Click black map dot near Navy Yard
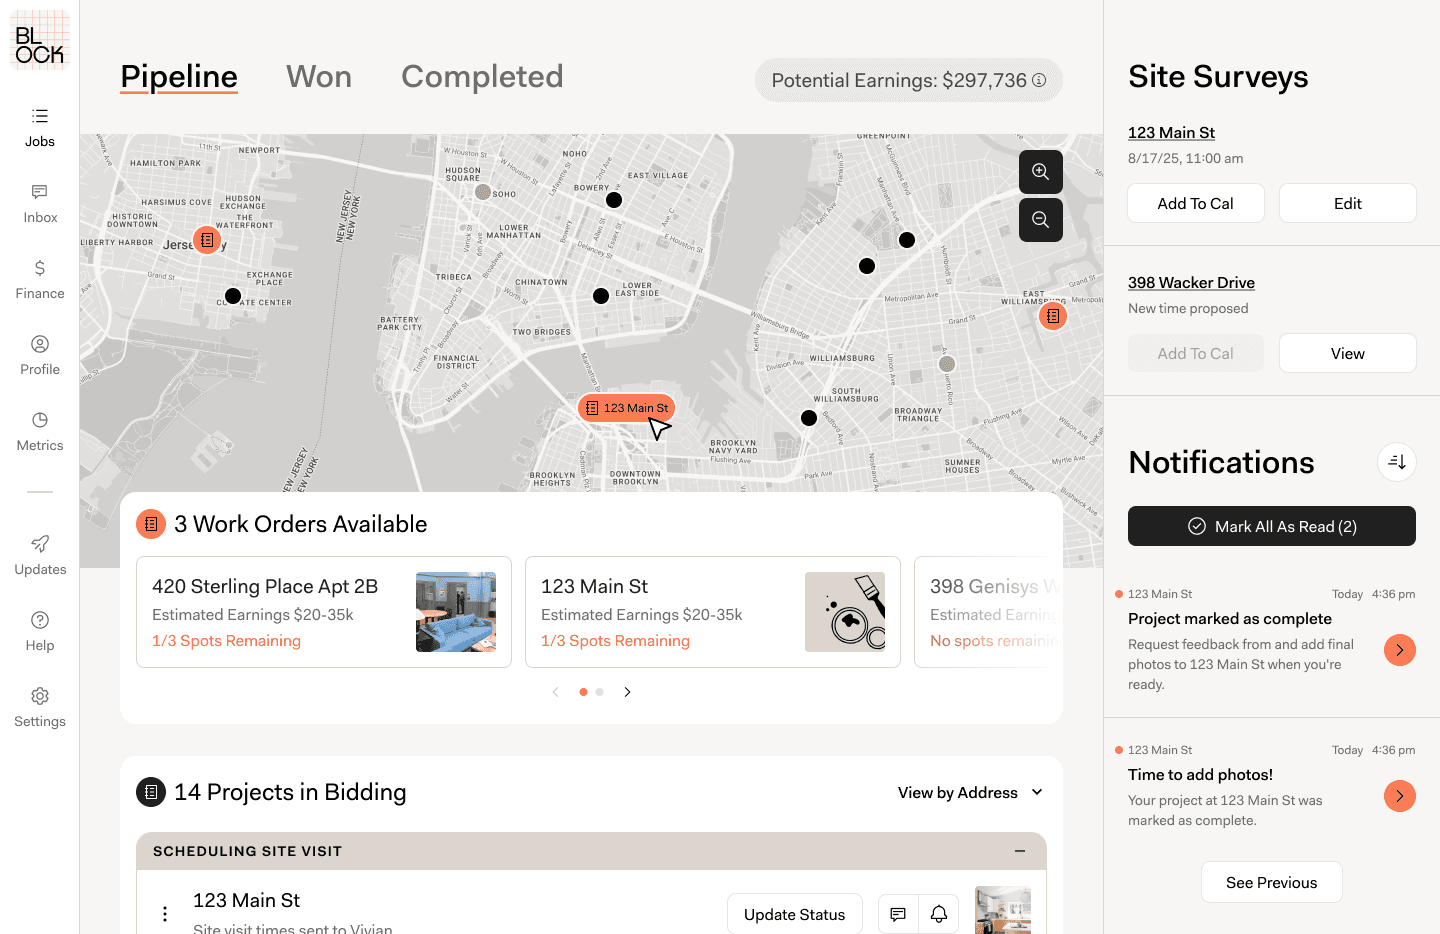 click(x=809, y=418)
